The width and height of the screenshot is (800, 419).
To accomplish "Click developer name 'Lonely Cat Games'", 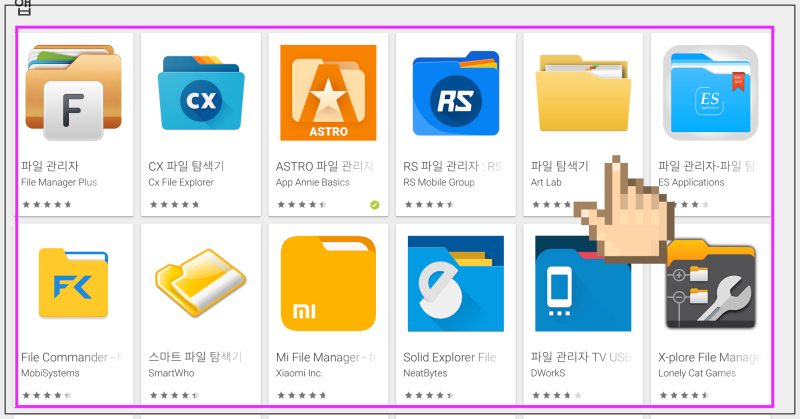I will (696, 373).
